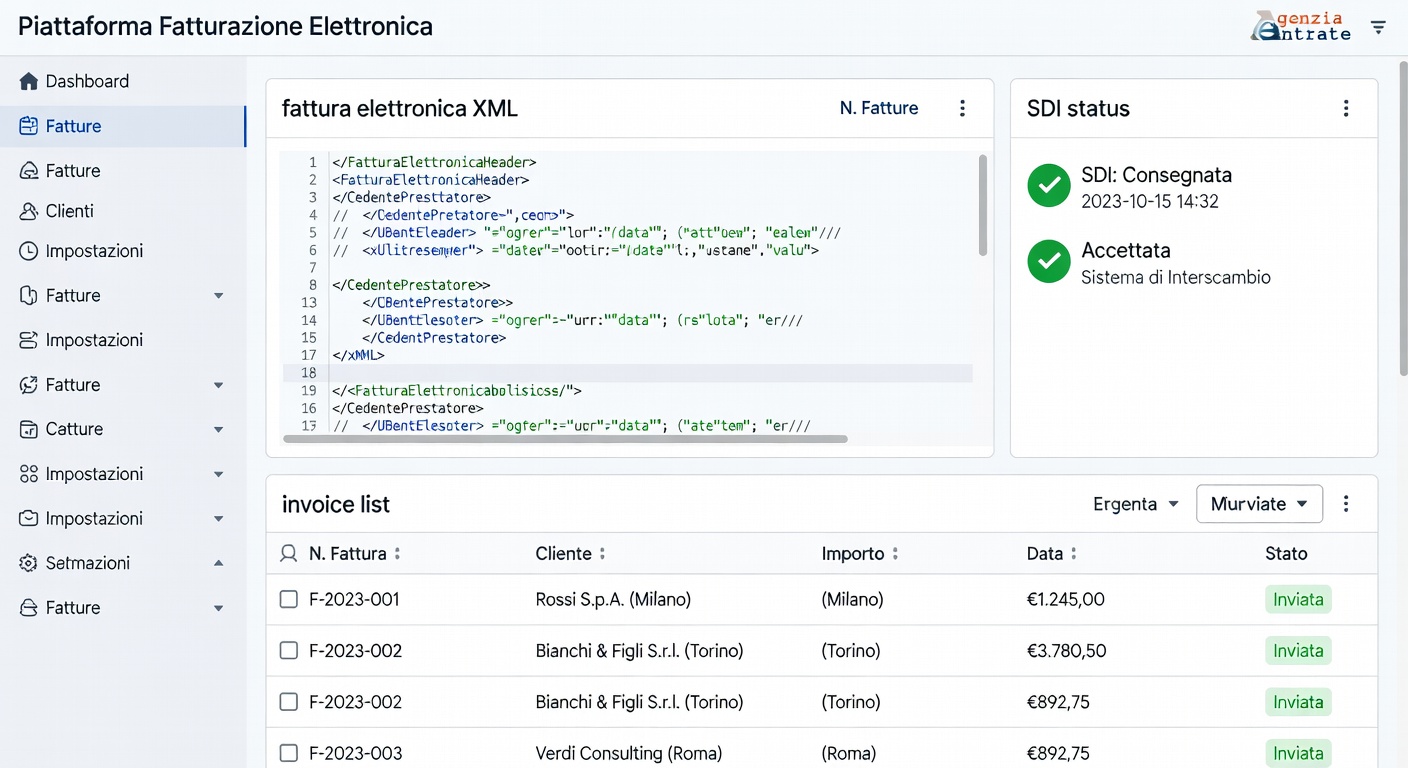
Task: Open Dashboard from the sidebar
Action: pos(87,81)
